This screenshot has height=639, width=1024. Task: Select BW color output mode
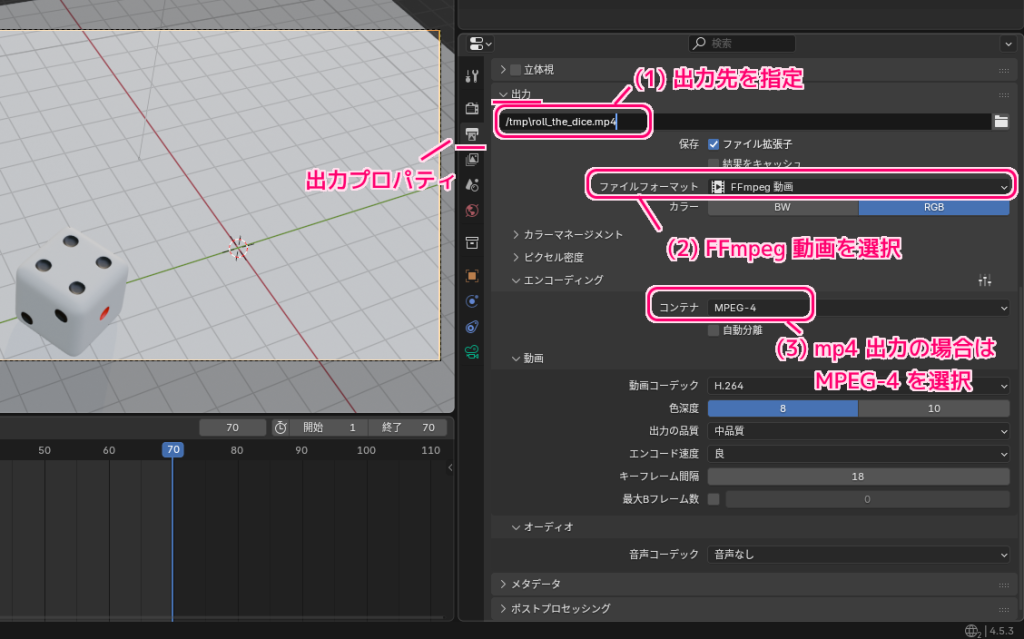pyautogui.click(x=782, y=207)
